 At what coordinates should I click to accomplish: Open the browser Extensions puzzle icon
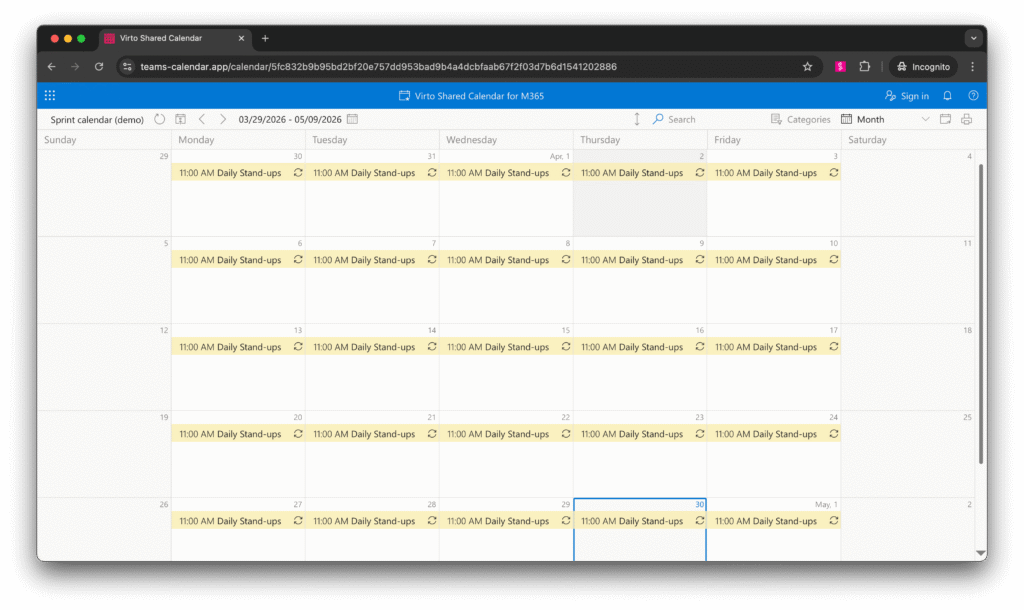[865, 67]
